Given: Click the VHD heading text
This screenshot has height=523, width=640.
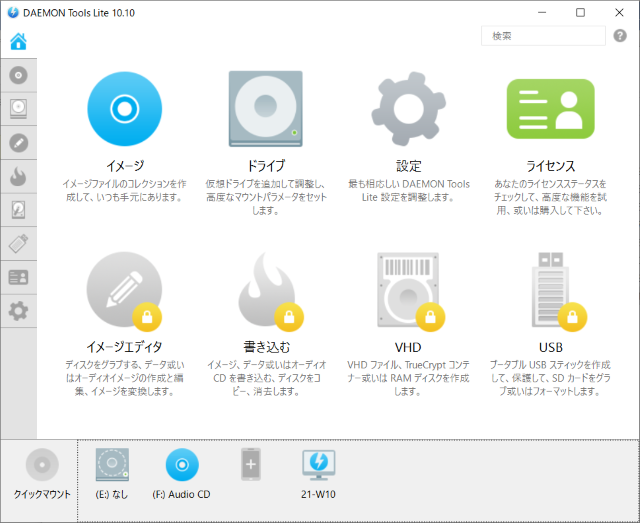Looking at the screenshot, I should click(408, 347).
